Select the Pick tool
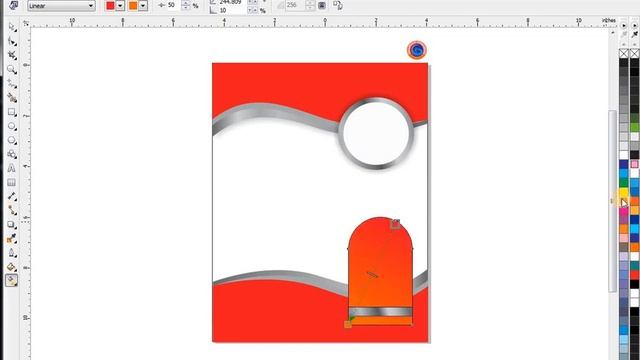The width and height of the screenshot is (640, 360). pos(12,27)
